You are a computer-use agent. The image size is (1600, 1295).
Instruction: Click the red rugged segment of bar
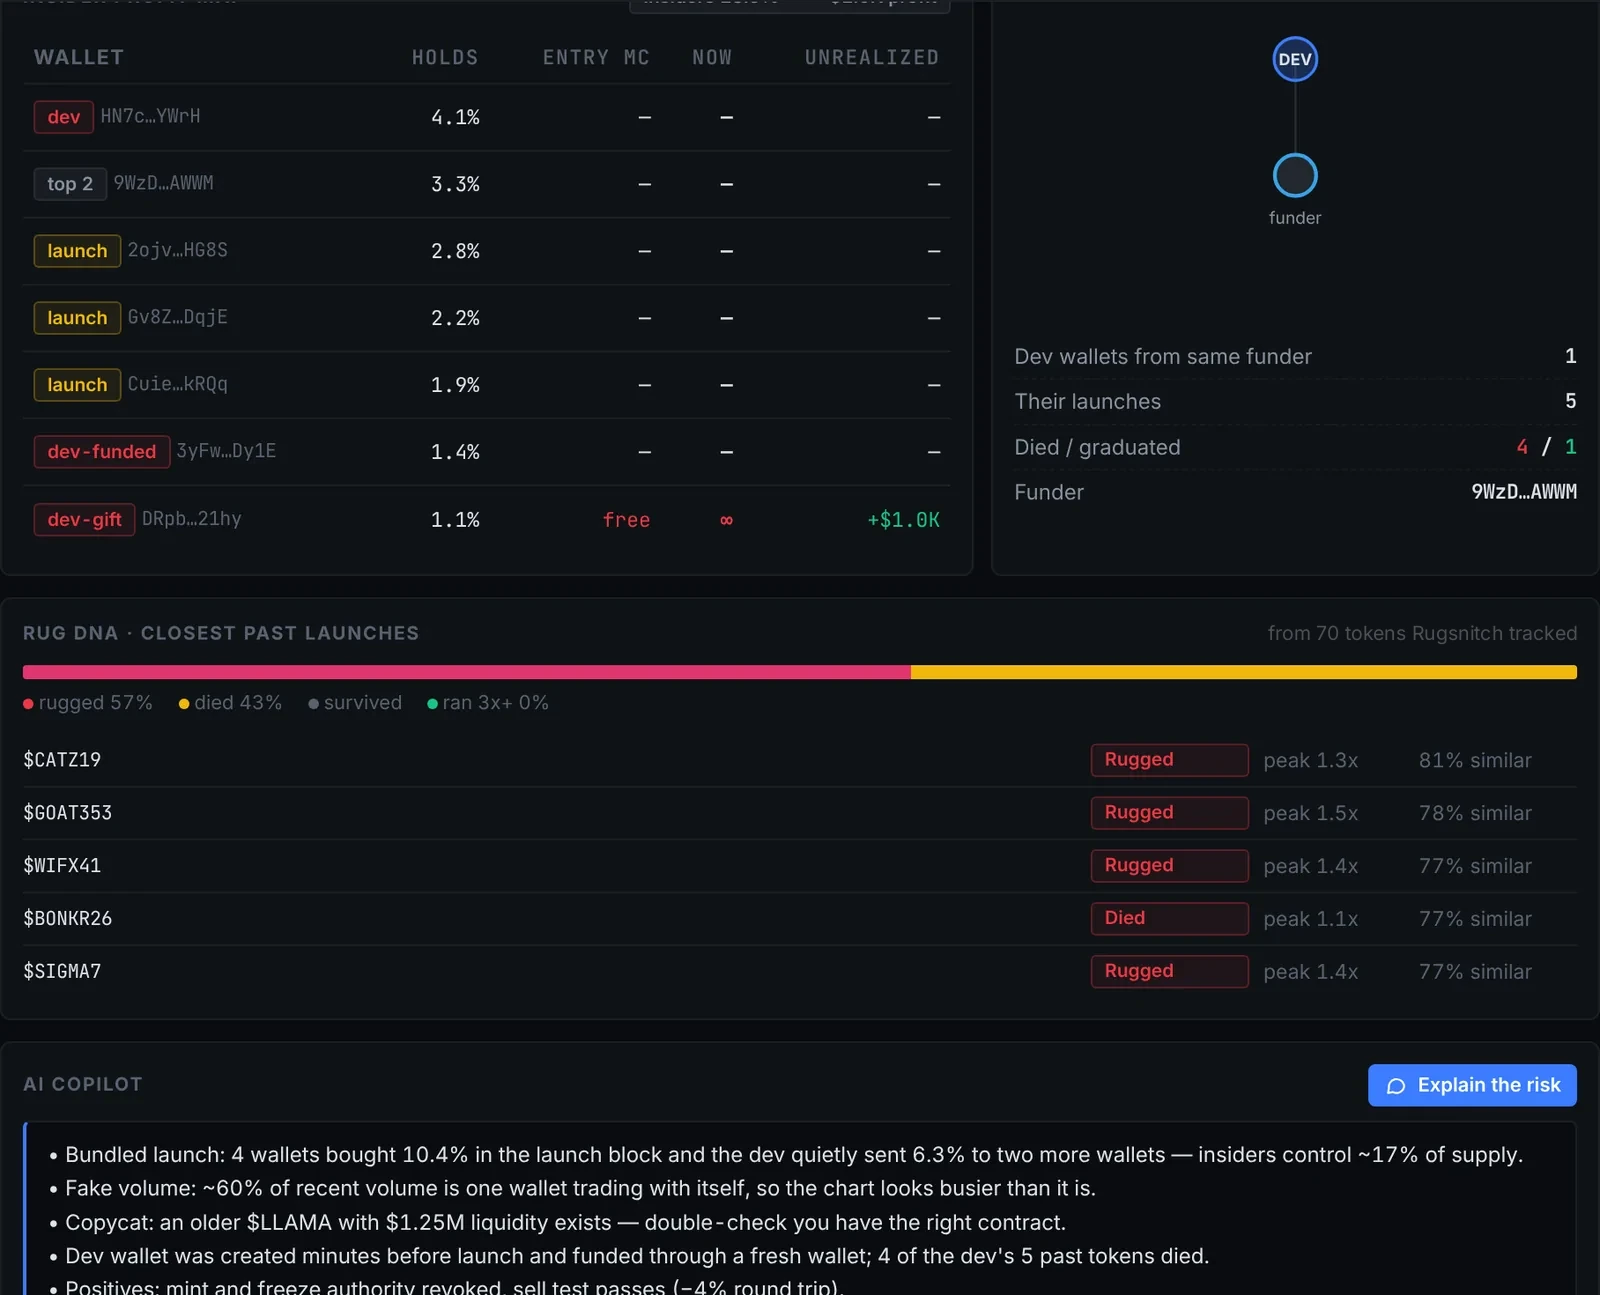coord(467,672)
